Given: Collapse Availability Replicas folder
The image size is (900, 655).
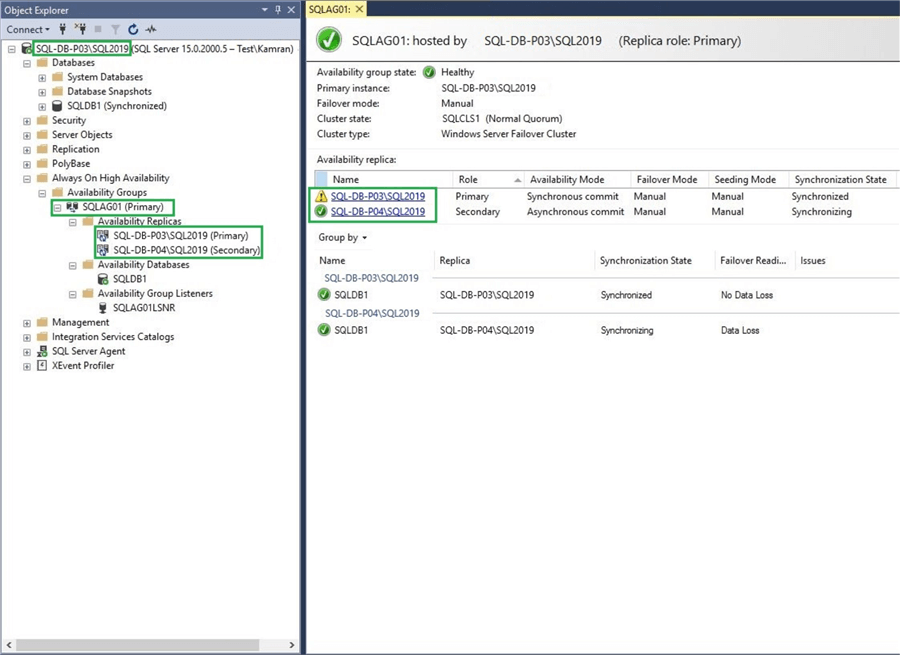Looking at the screenshot, I should point(72,222).
